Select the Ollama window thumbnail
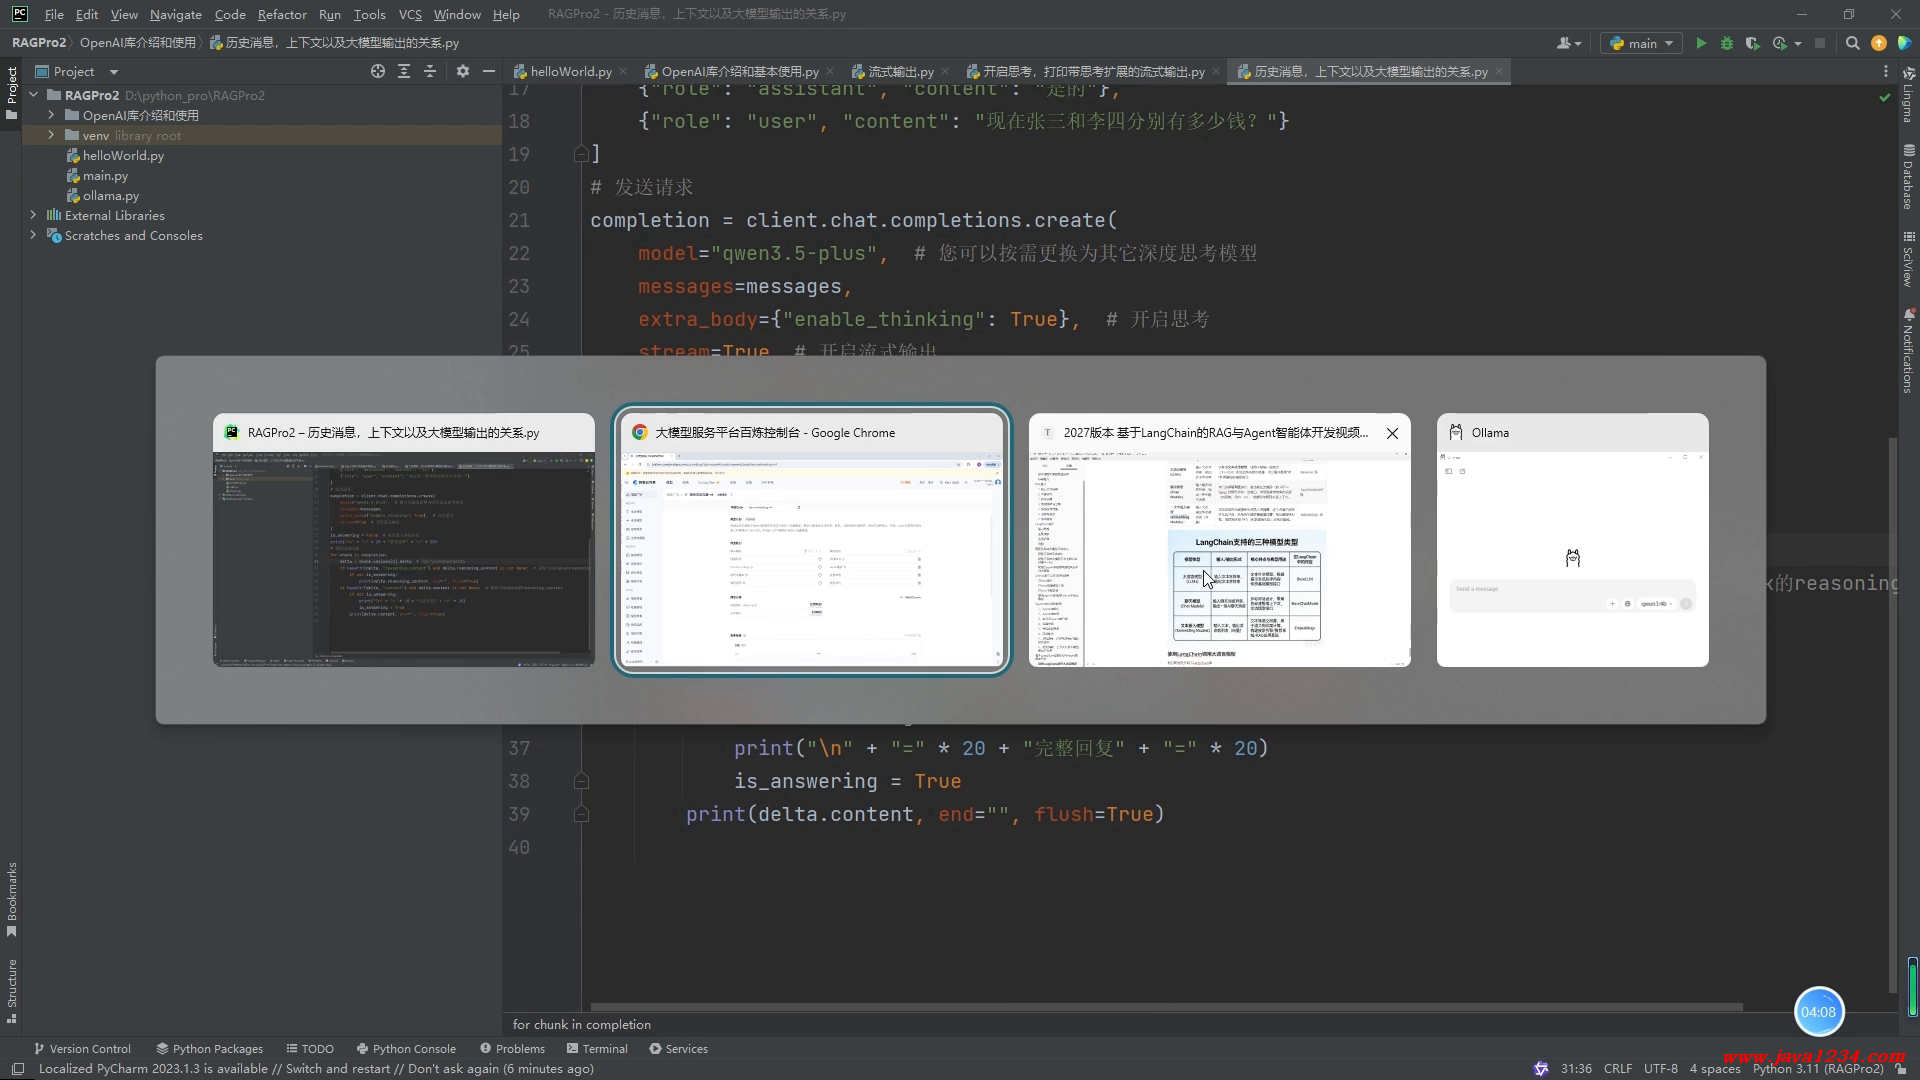Image resolution: width=1920 pixels, height=1080 pixels. (1572, 559)
